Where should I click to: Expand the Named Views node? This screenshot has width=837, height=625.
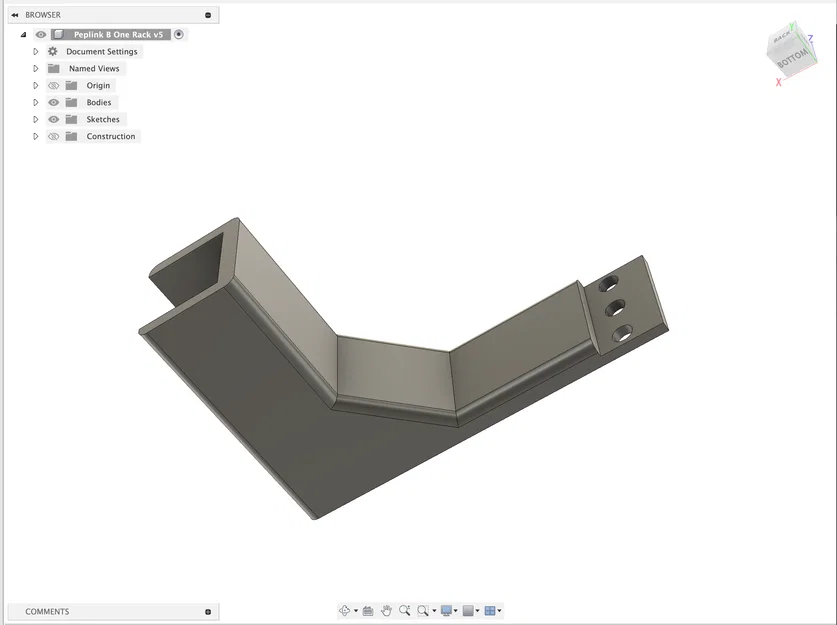(35, 68)
